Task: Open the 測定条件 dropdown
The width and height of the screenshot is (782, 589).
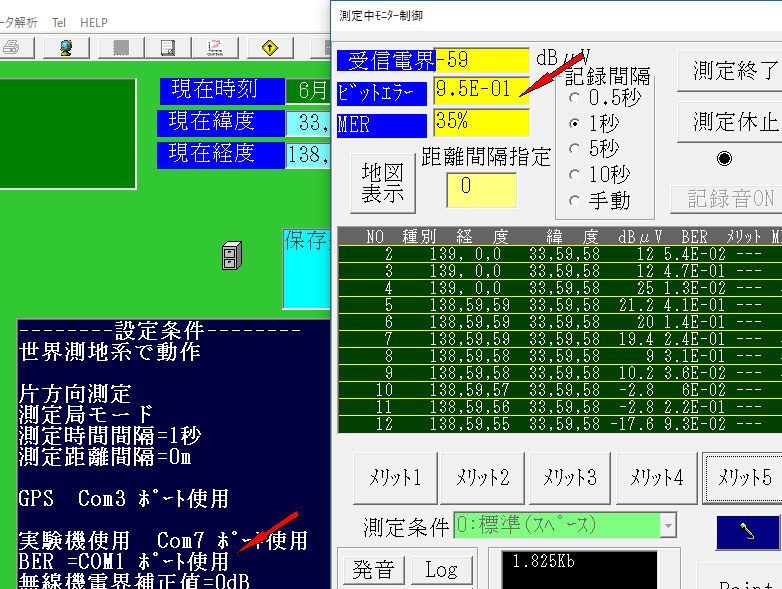Action: pyautogui.click(x=668, y=525)
